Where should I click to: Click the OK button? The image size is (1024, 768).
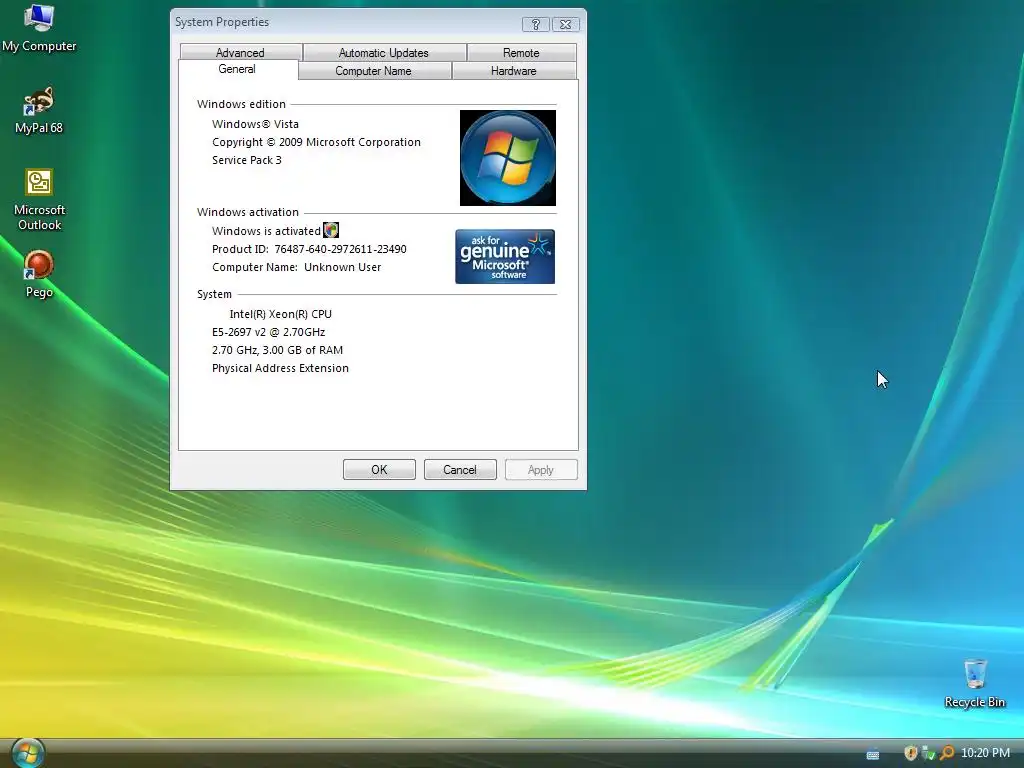(379, 470)
